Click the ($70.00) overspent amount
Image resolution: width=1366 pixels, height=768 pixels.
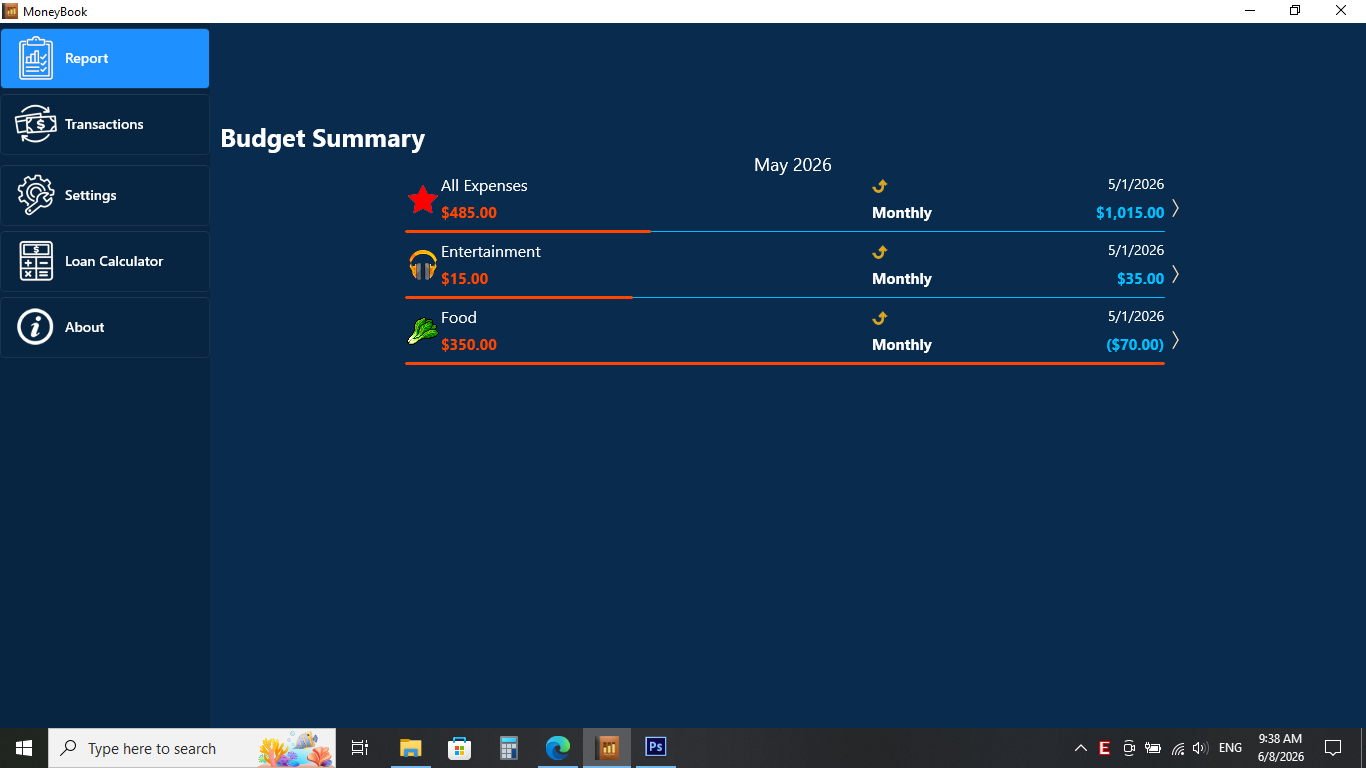click(x=1135, y=345)
